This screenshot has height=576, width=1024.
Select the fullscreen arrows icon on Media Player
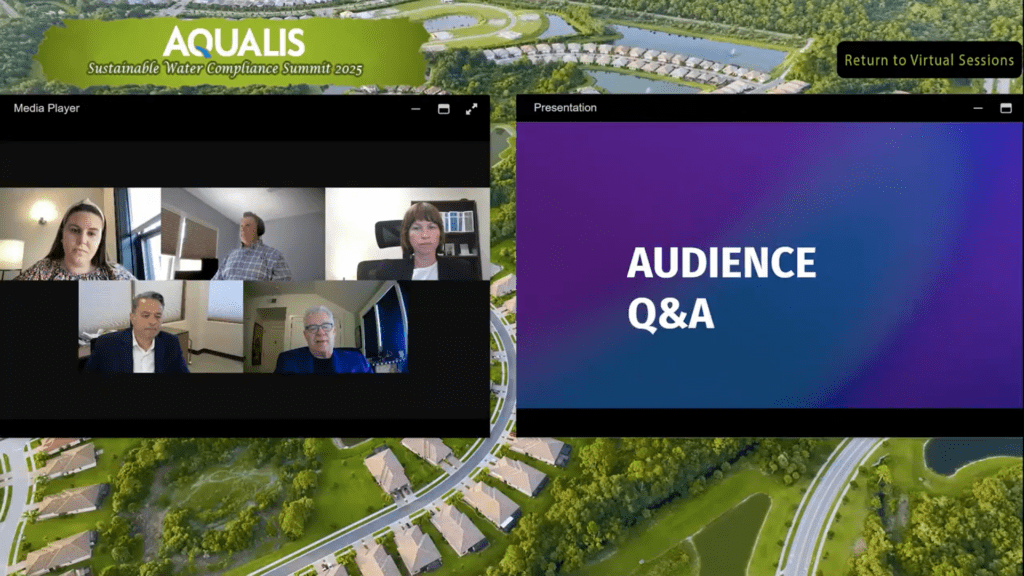click(x=471, y=108)
